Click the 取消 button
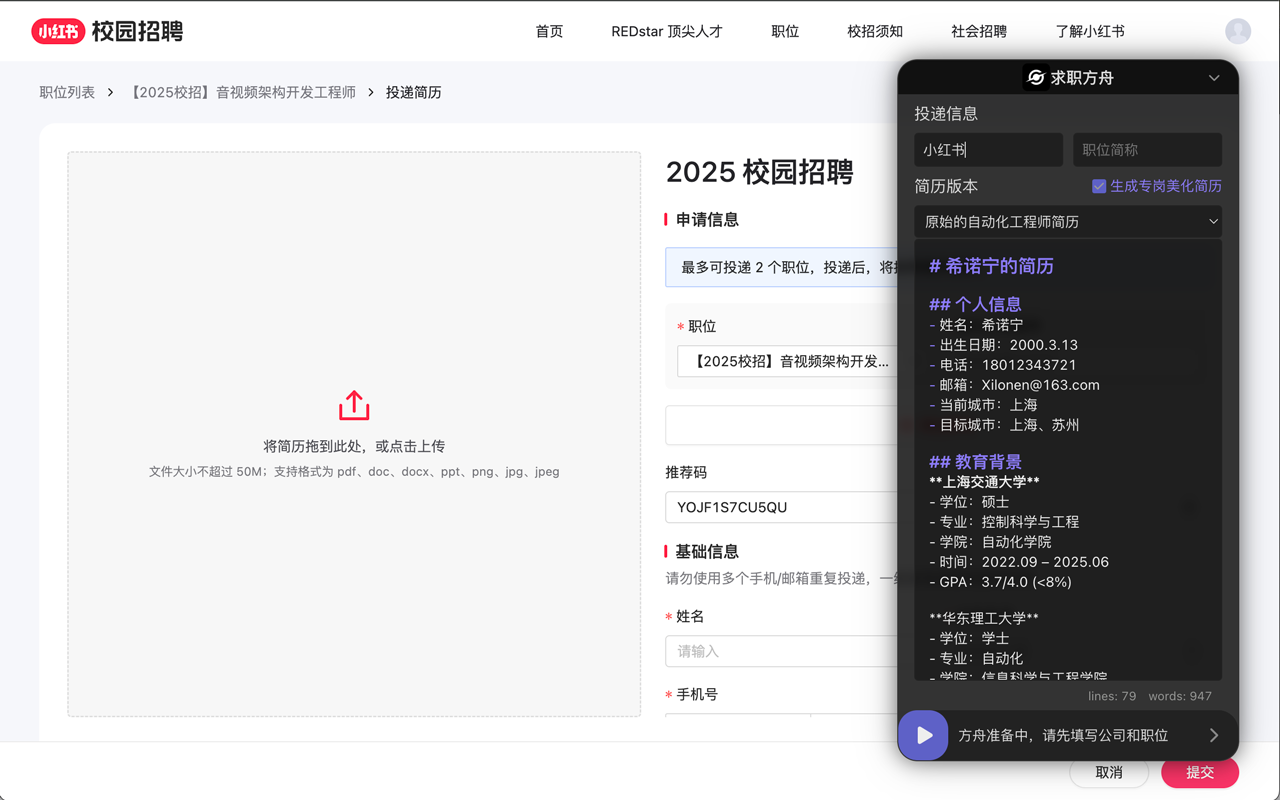Viewport: 1280px width, 800px height. 1109,772
